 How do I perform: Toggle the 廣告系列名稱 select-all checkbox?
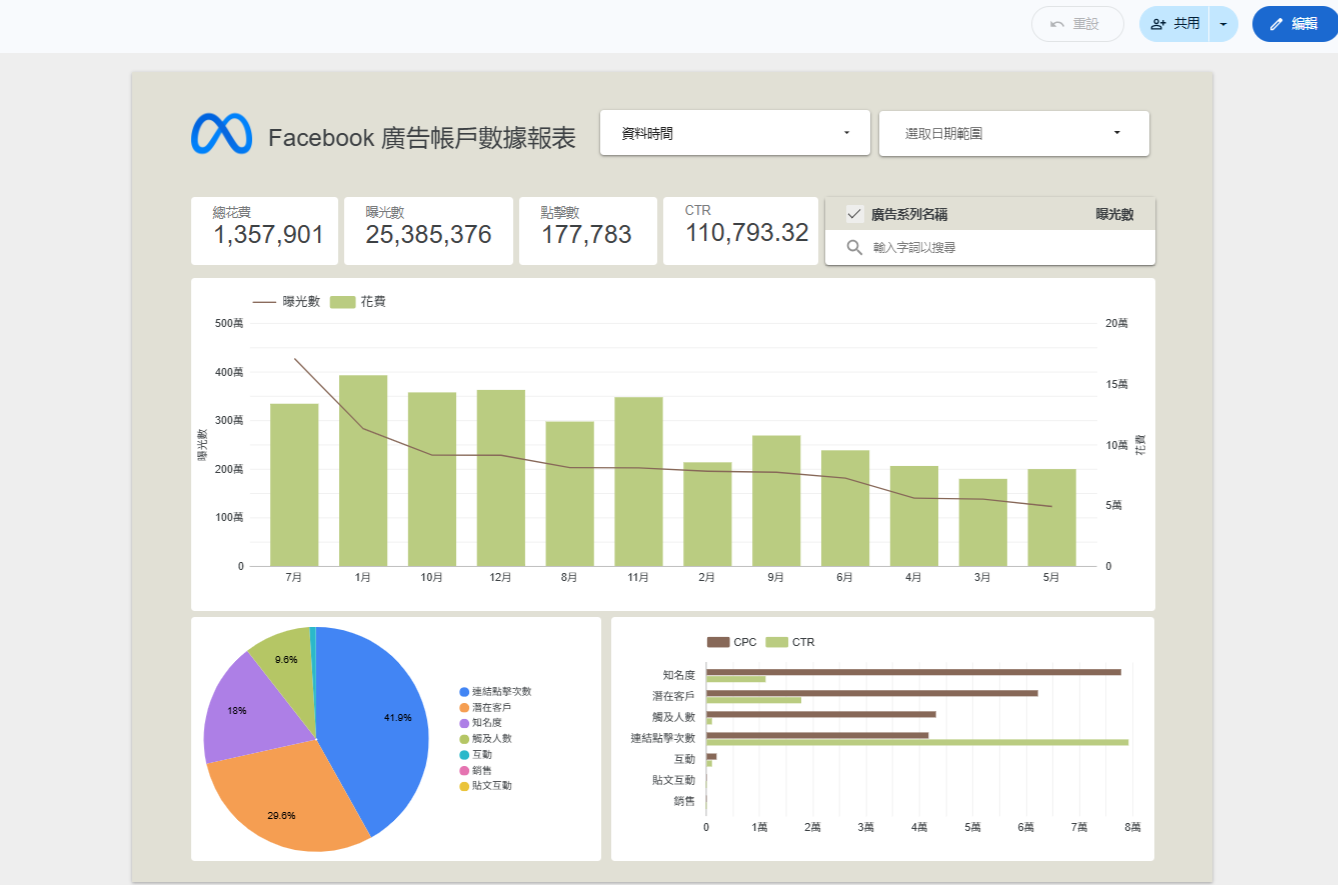point(854,213)
